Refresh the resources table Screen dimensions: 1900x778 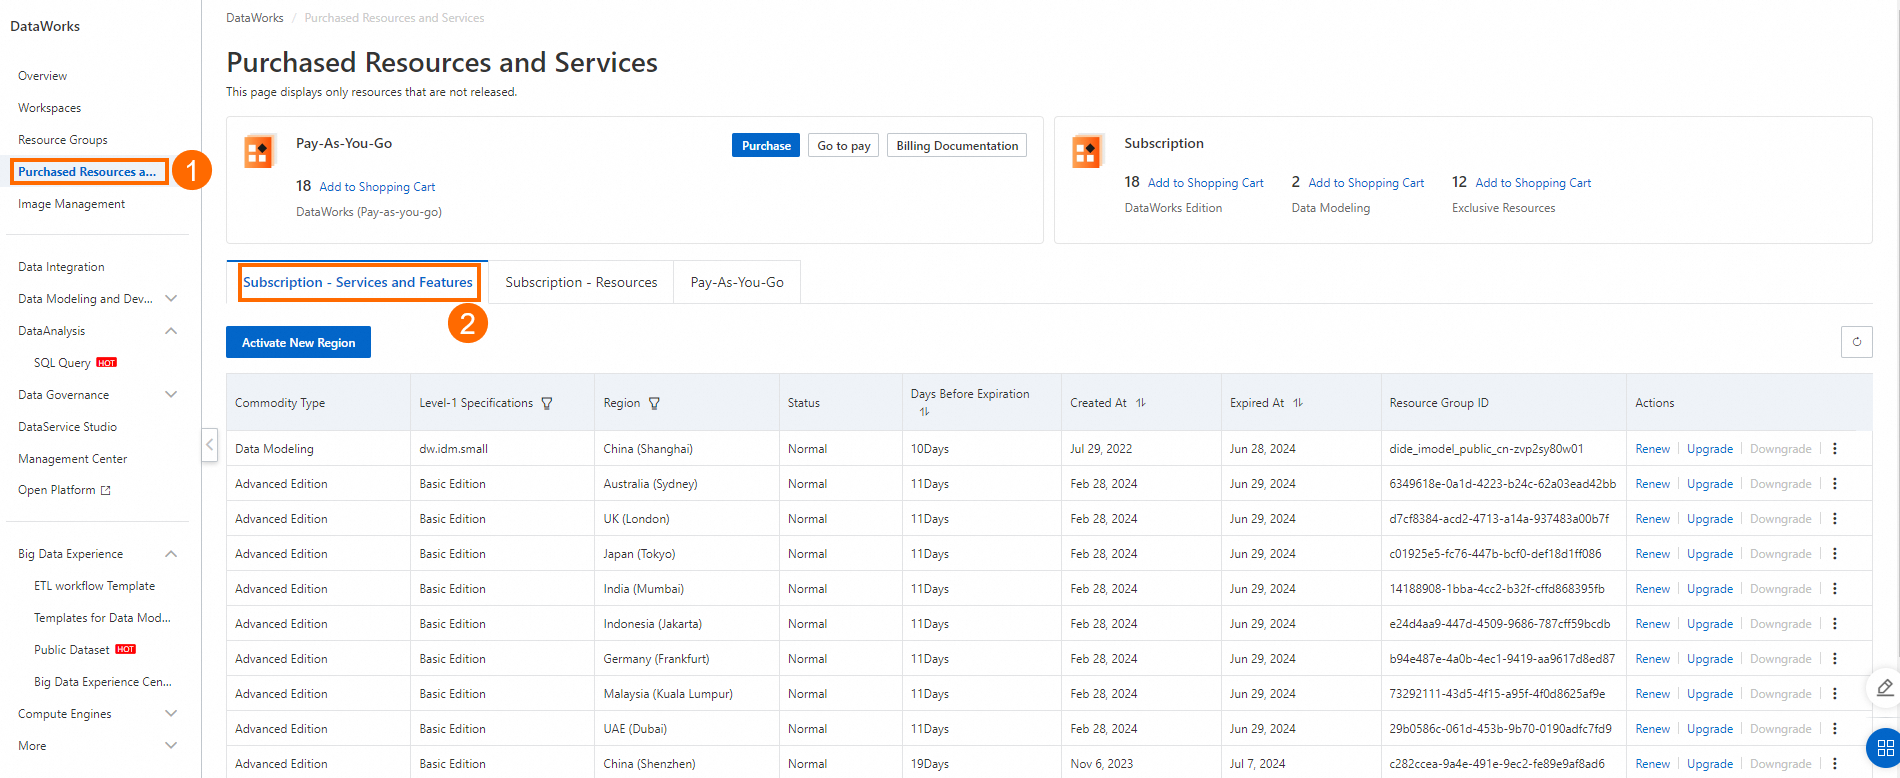1856,342
